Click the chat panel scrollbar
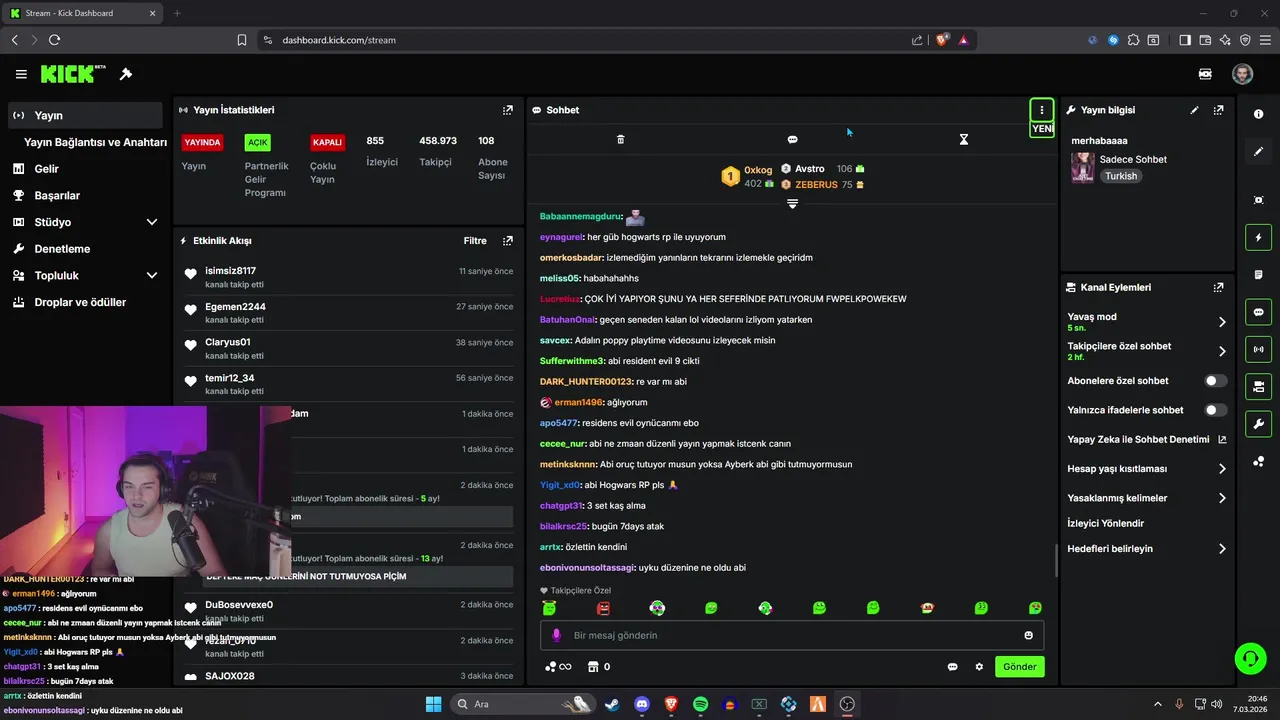This screenshot has width=1280, height=720. 1056,560
